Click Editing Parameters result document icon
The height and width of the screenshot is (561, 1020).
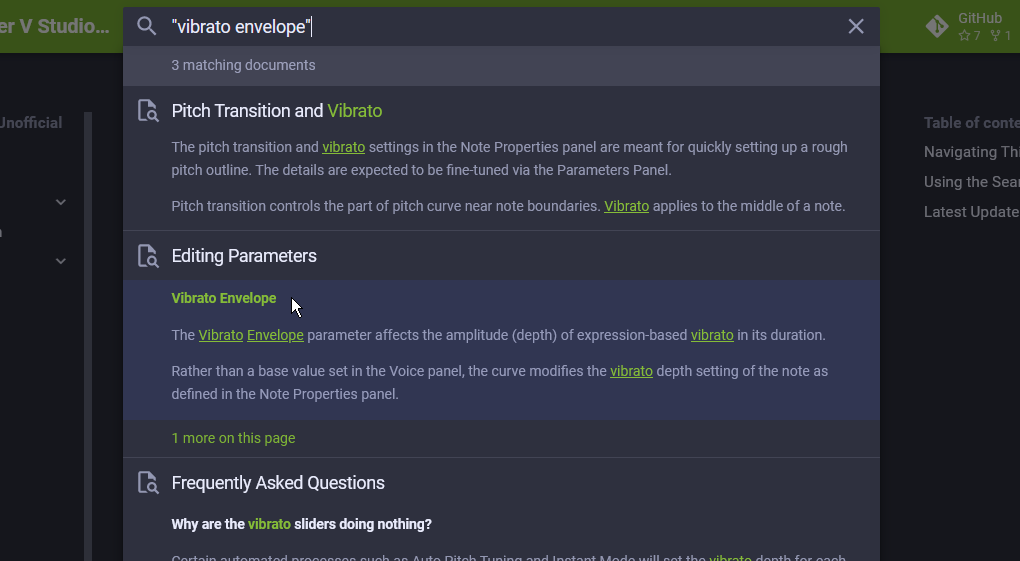click(x=148, y=256)
